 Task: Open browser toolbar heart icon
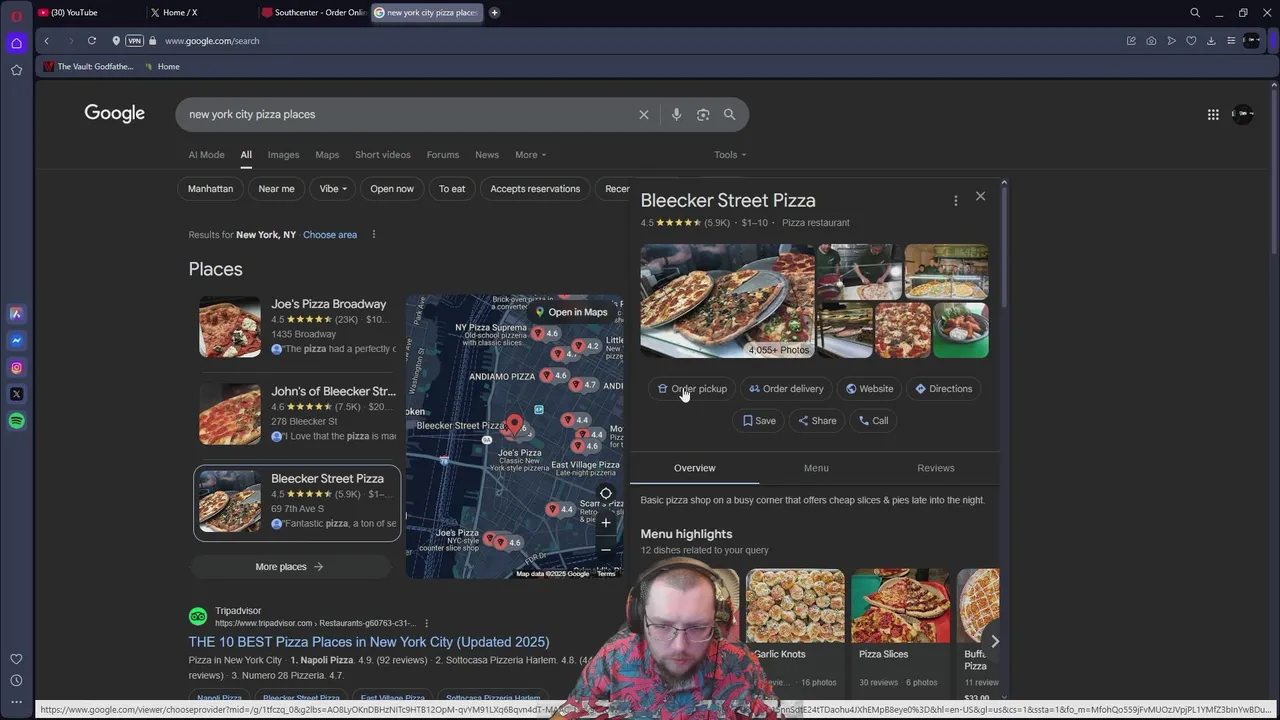[x=1191, y=41]
